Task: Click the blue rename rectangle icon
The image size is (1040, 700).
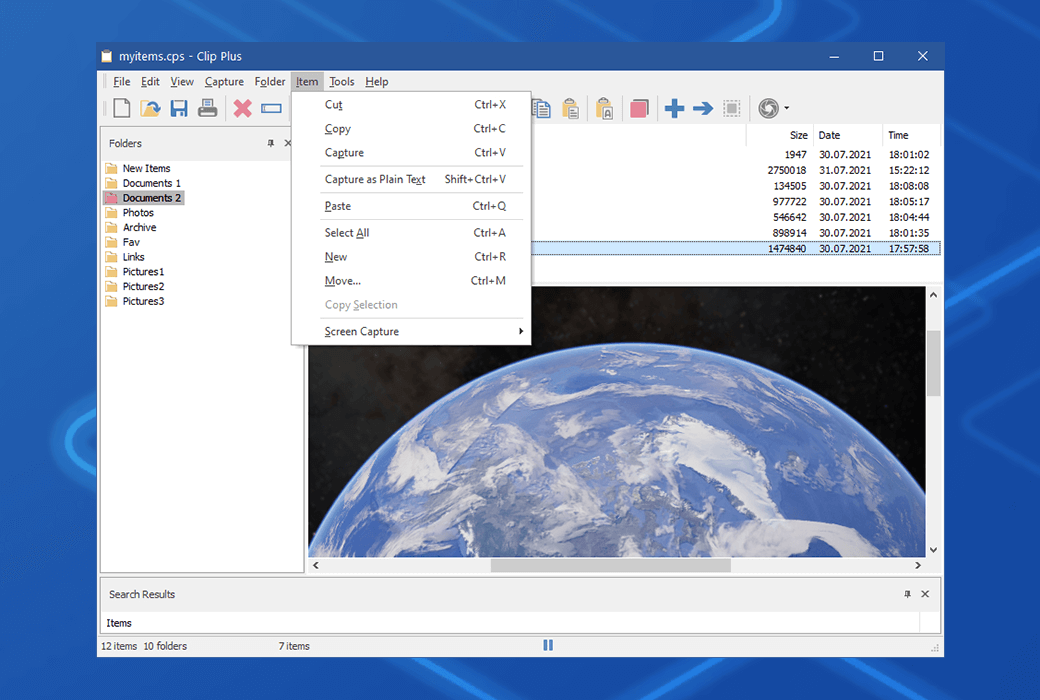Action: click(271, 108)
